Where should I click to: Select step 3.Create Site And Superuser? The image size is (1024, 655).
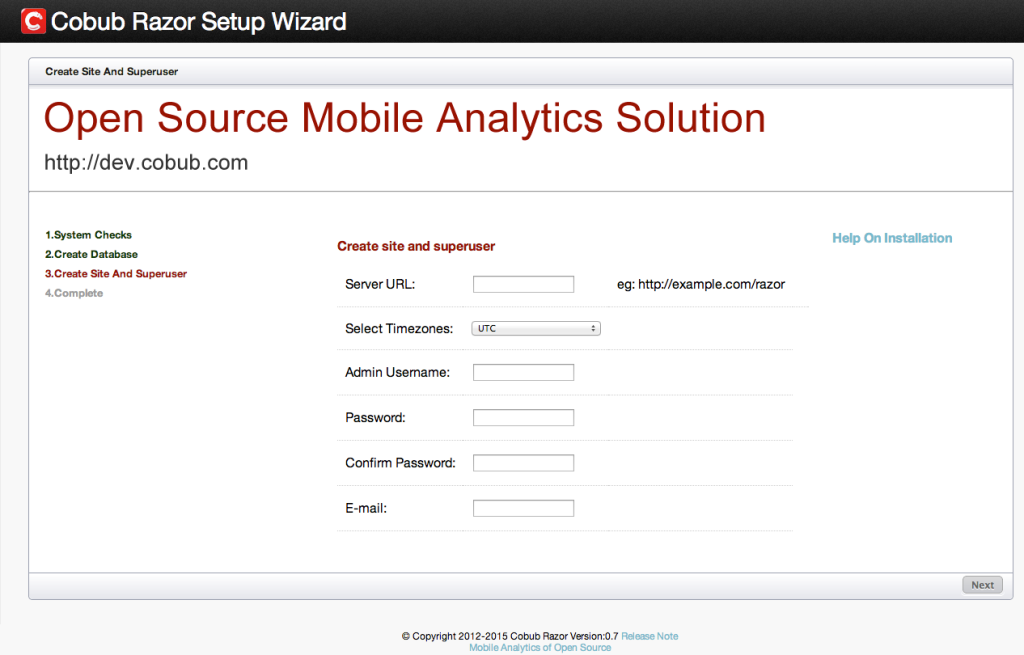pos(116,274)
